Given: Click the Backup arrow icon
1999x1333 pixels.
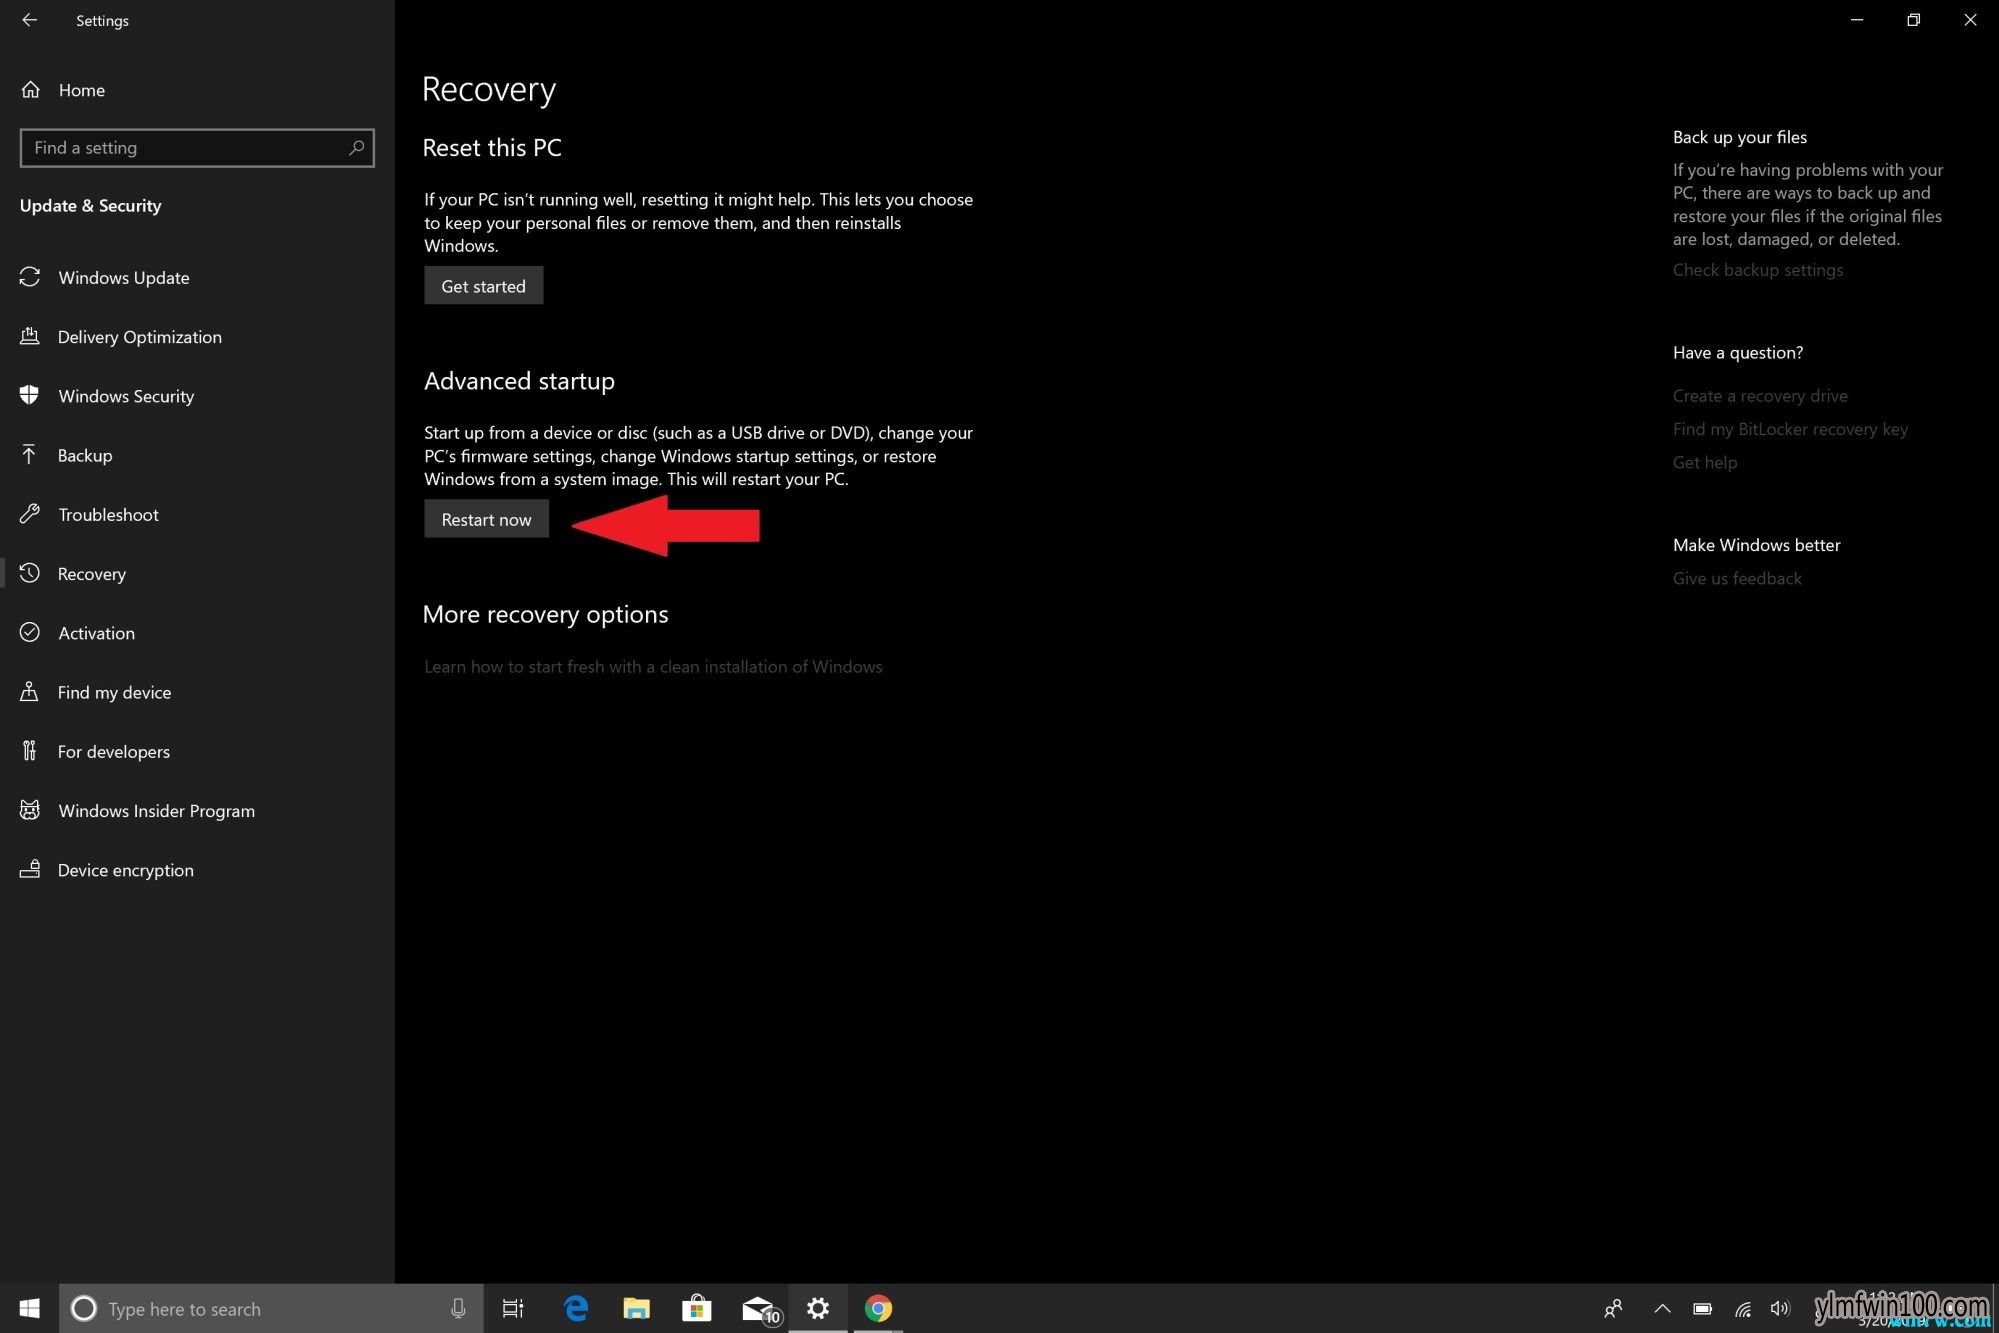Looking at the screenshot, I should click(x=30, y=455).
